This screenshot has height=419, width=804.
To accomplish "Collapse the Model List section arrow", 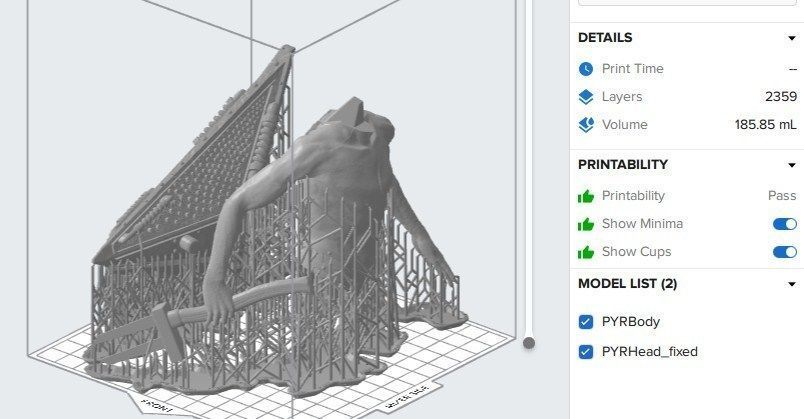I will 792,284.
